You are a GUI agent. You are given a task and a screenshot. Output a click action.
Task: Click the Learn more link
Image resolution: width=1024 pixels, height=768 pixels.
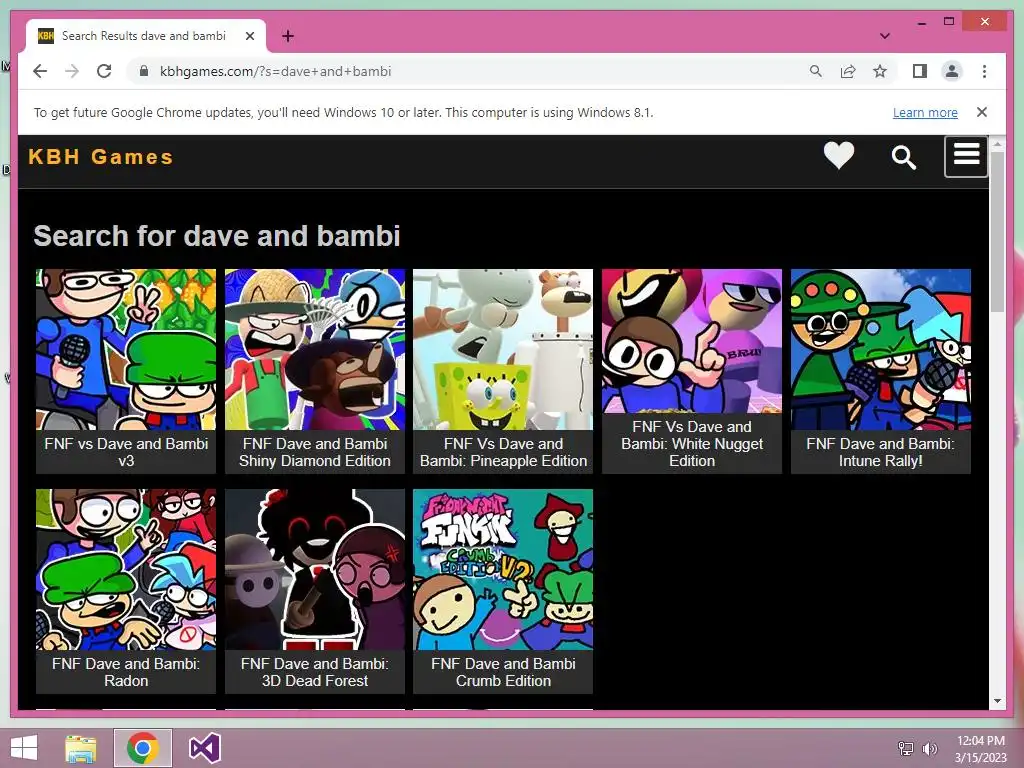click(x=925, y=112)
